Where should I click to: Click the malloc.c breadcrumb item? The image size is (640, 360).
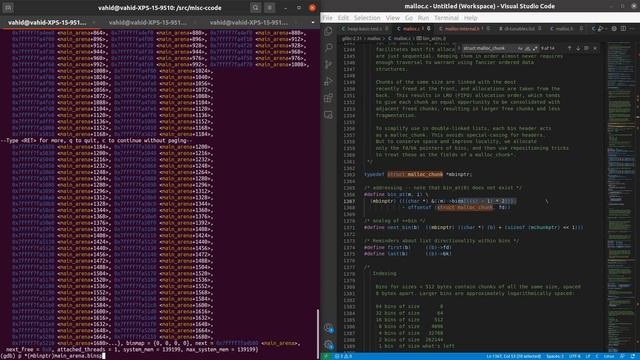tap(399, 38)
